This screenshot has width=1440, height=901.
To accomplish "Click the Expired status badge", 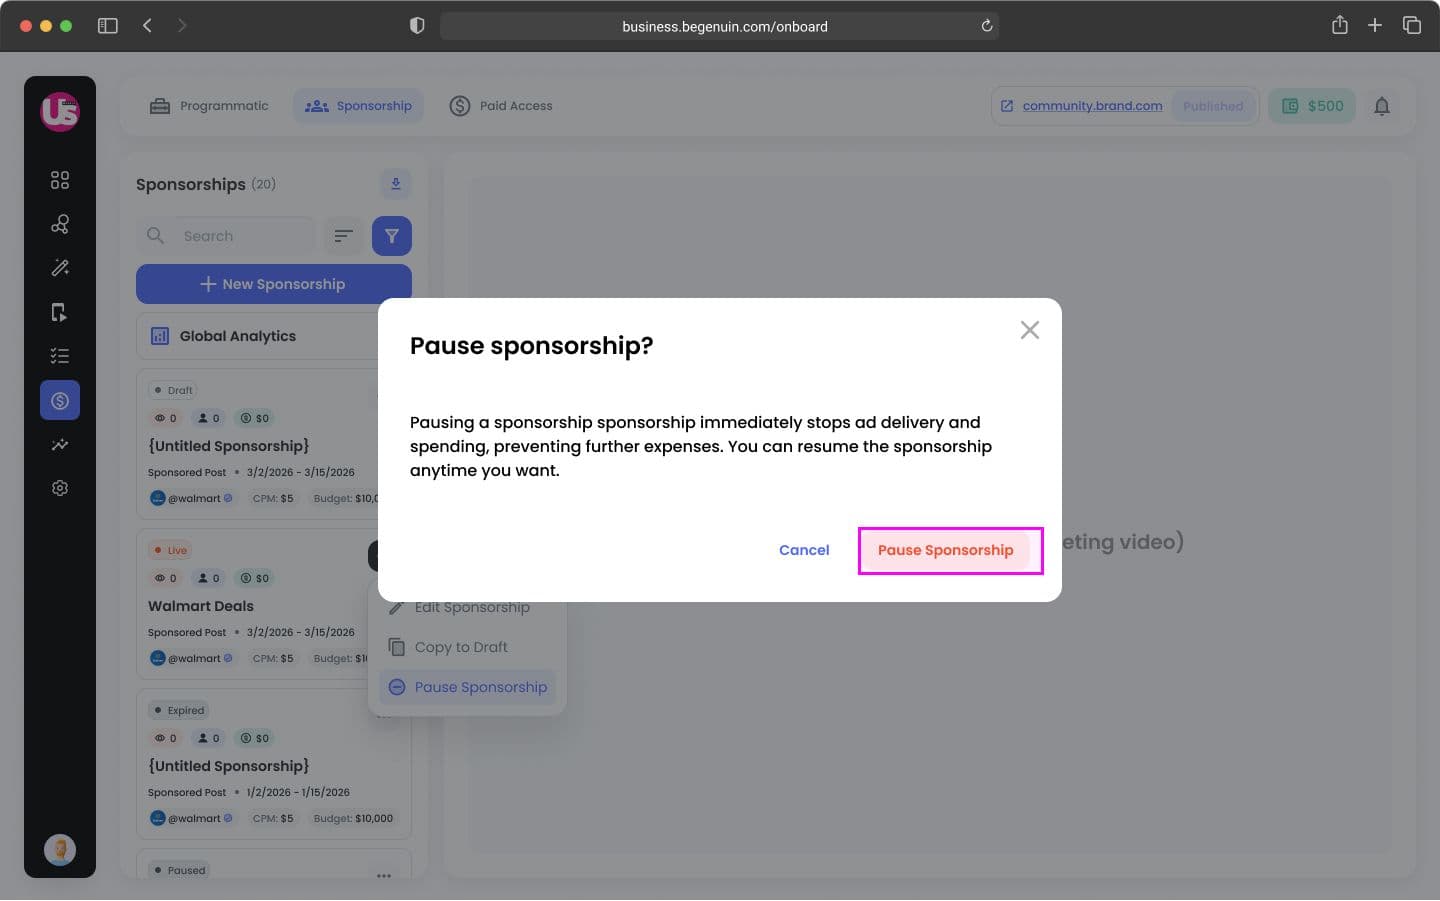I will click(x=180, y=710).
